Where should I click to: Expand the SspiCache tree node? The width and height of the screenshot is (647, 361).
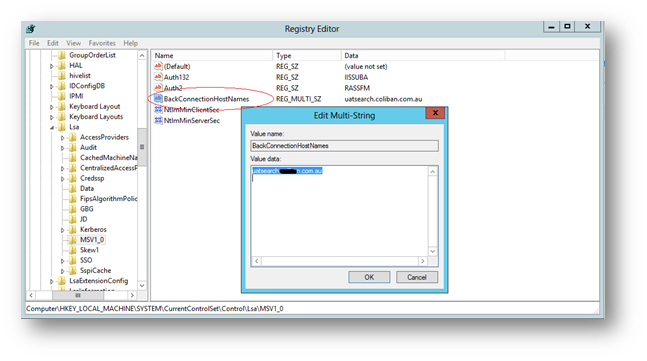(x=62, y=271)
